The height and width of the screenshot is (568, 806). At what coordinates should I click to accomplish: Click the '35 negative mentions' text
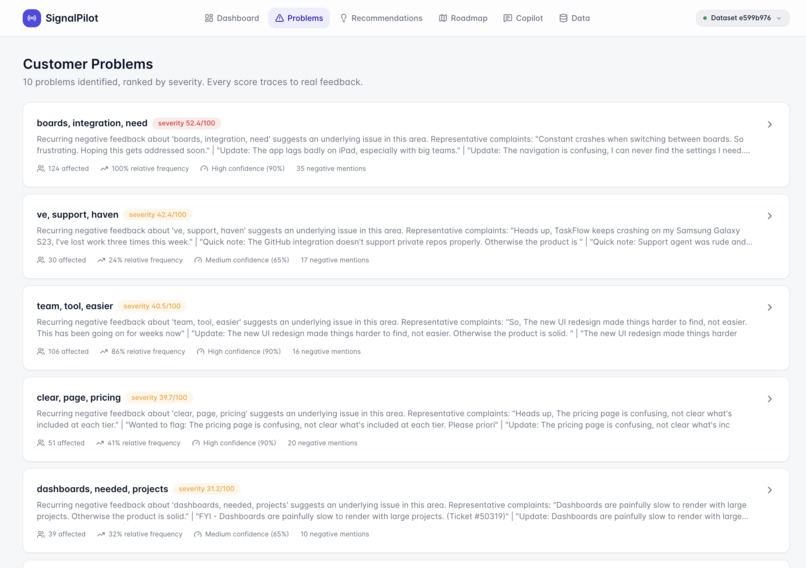331,169
